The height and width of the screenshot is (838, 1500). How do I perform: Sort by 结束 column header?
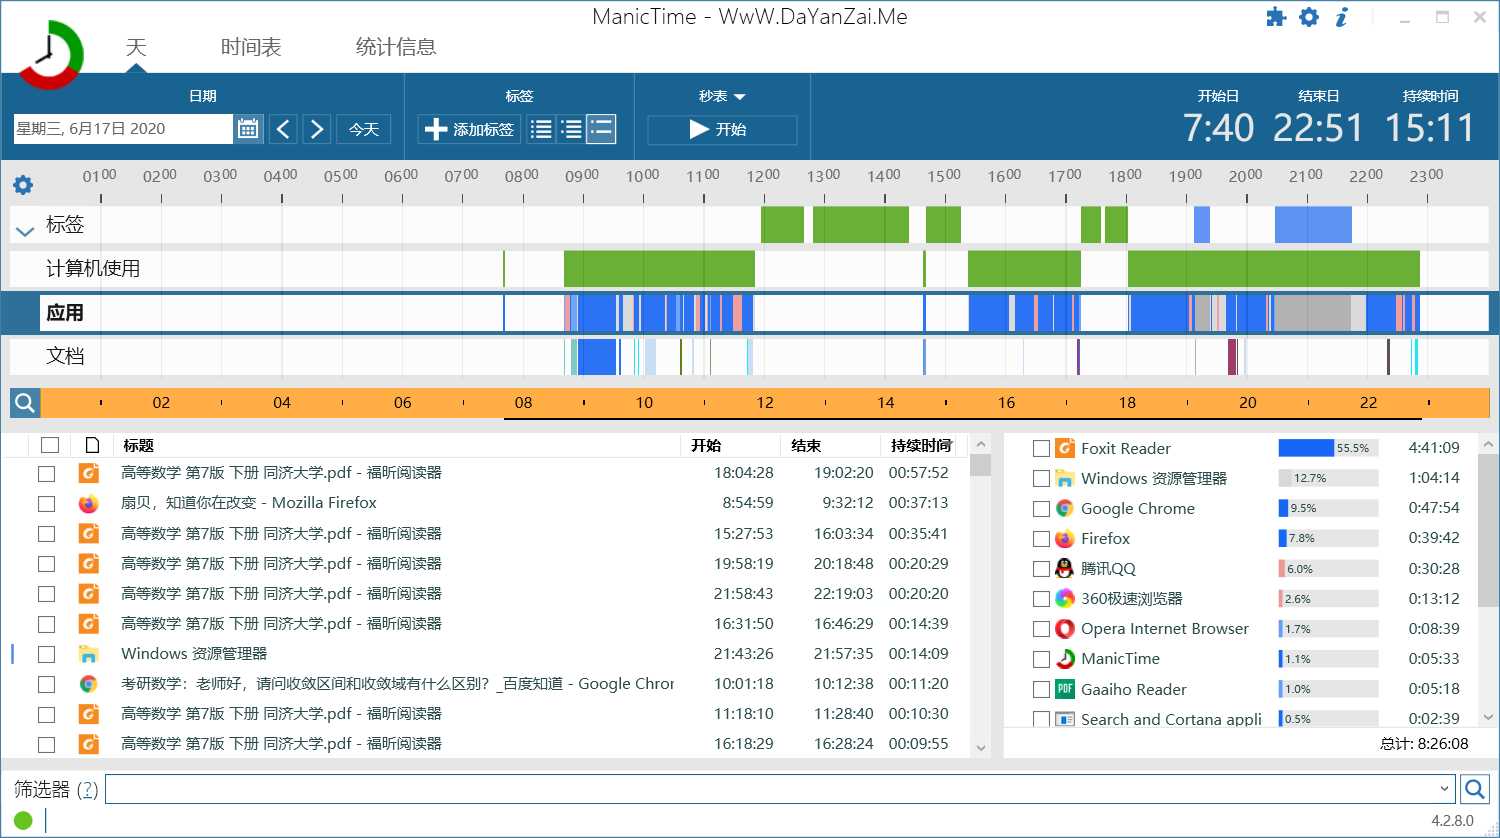[806, 445]
